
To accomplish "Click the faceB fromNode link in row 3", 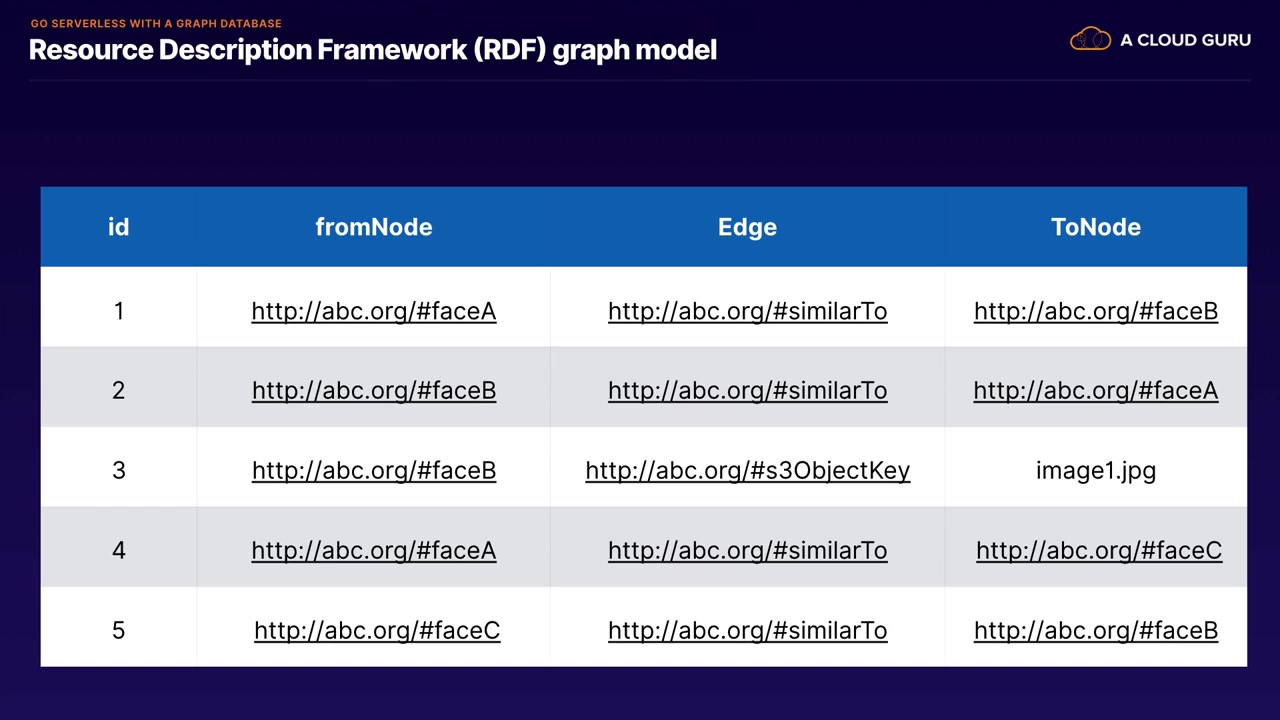I will click(x=373, y=471).
